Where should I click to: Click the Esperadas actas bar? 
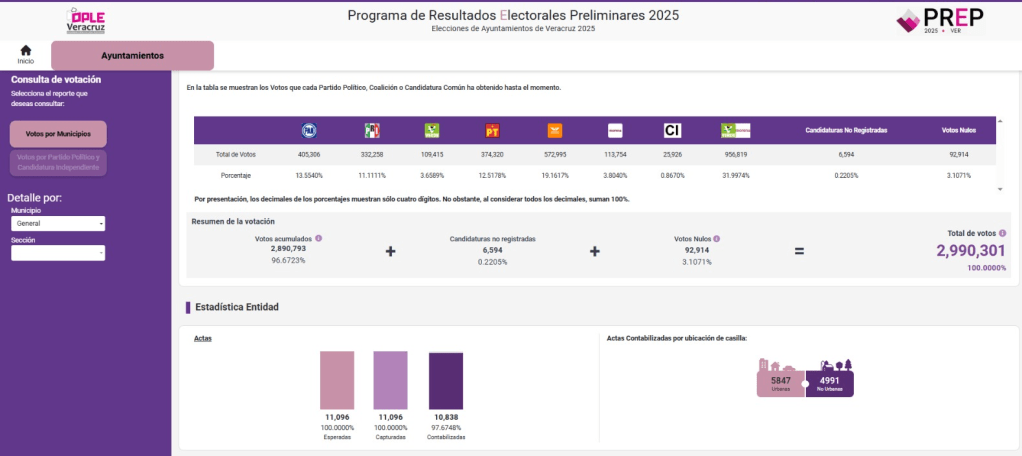point(337,380)
